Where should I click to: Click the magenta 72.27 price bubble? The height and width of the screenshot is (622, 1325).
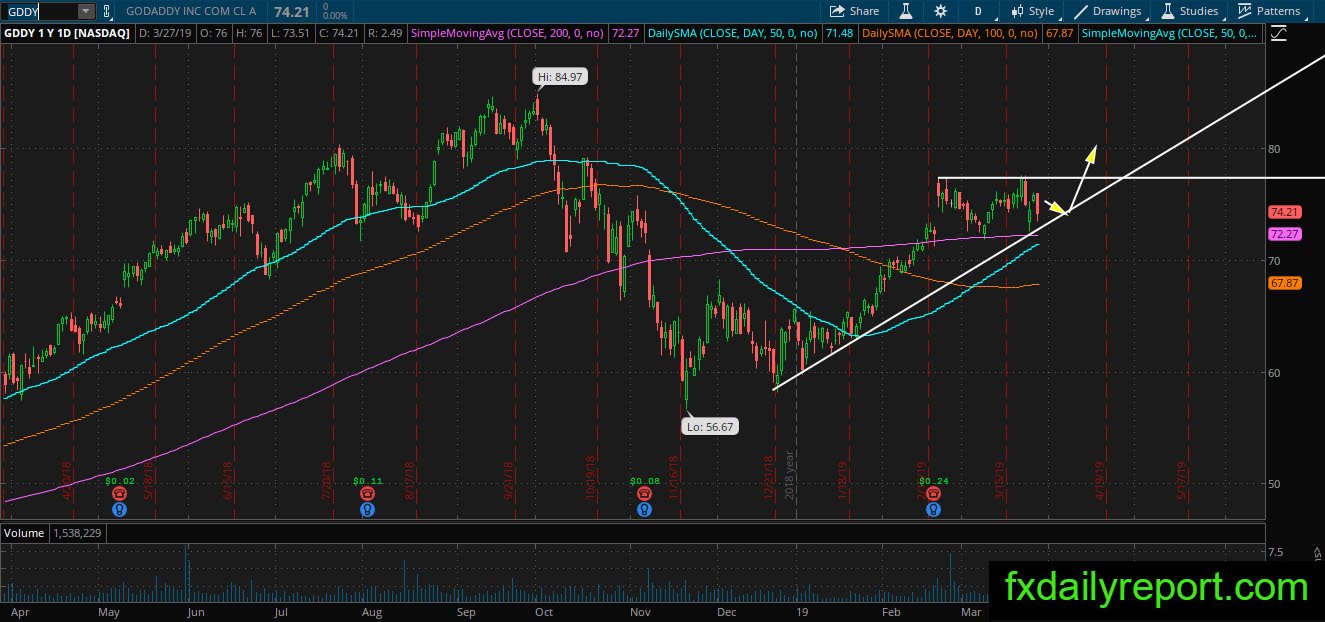pyautogui.click(x=1283, y=234)
